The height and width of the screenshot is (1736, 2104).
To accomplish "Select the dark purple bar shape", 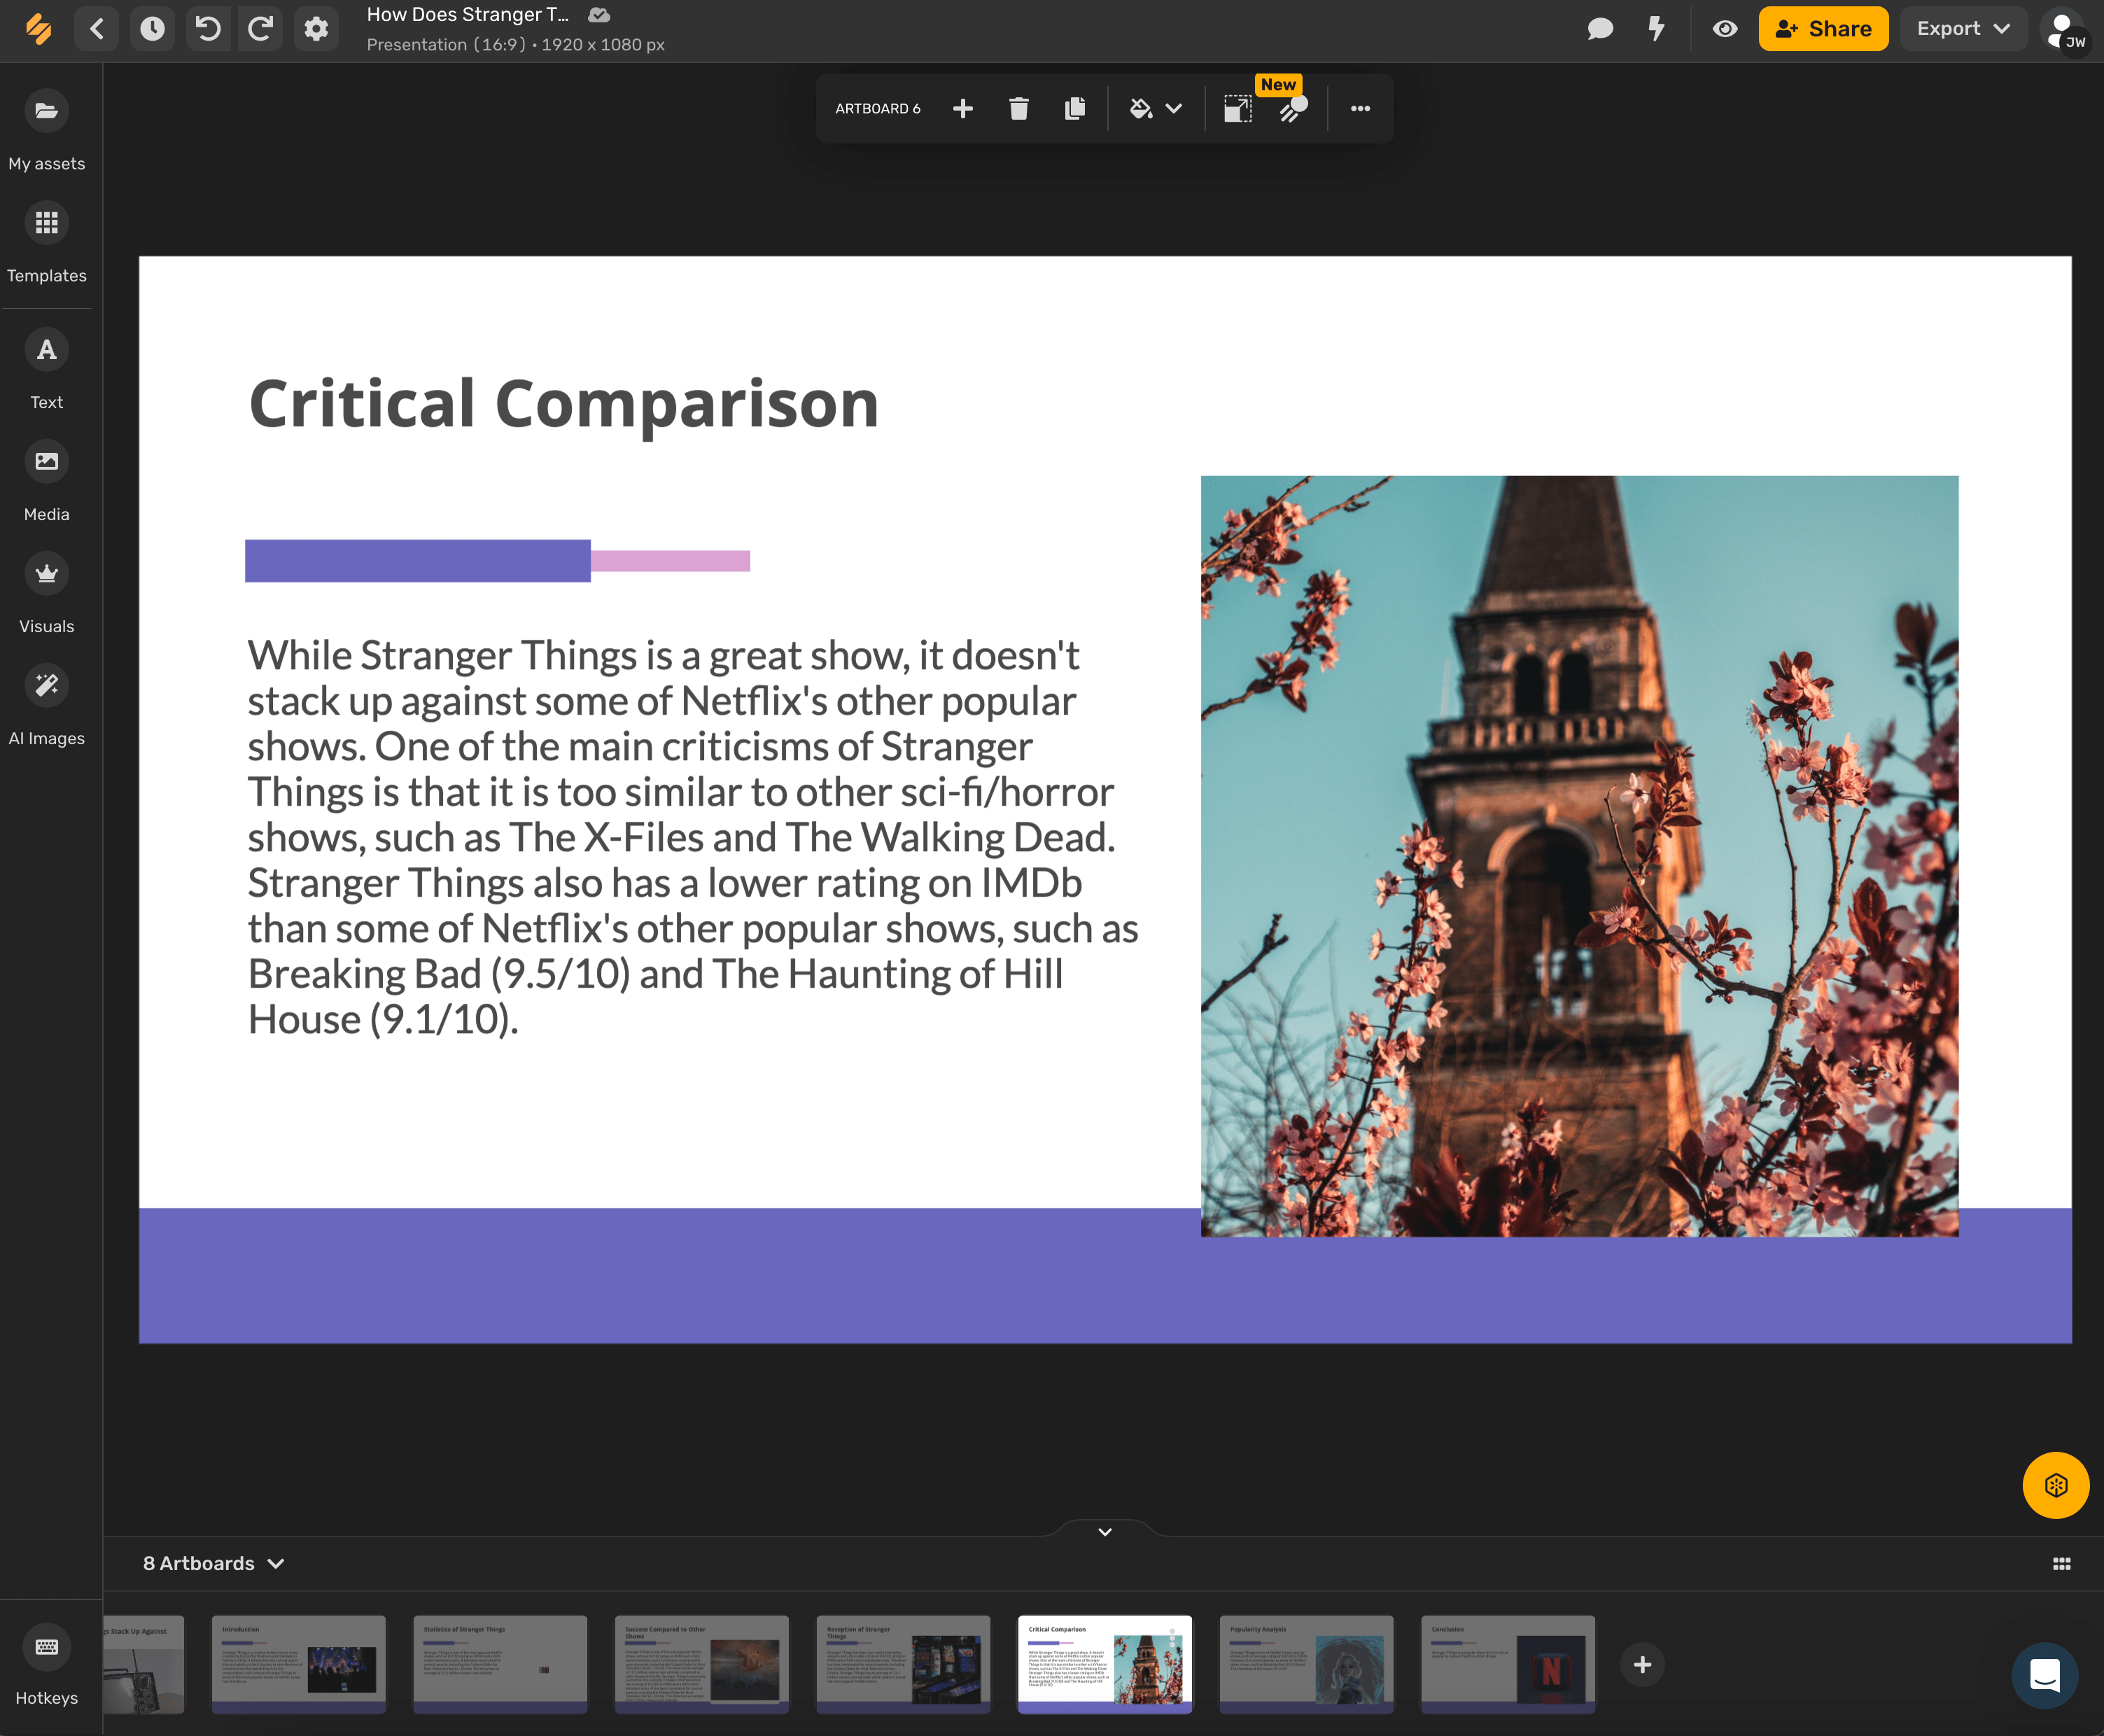I will coord(418,561).
